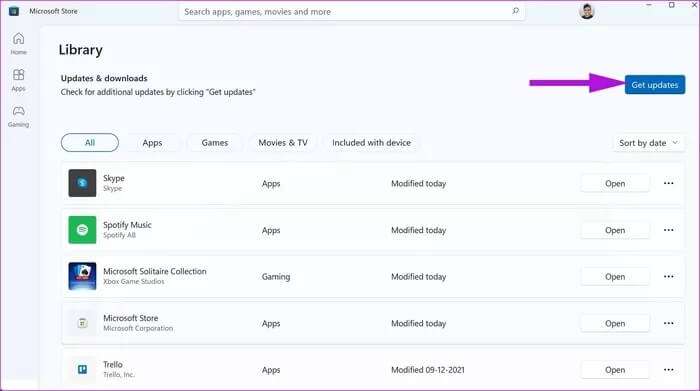This screenshot has height=391, width=700.
Task: Click the Trello app icon
Action: click(82, 369)
